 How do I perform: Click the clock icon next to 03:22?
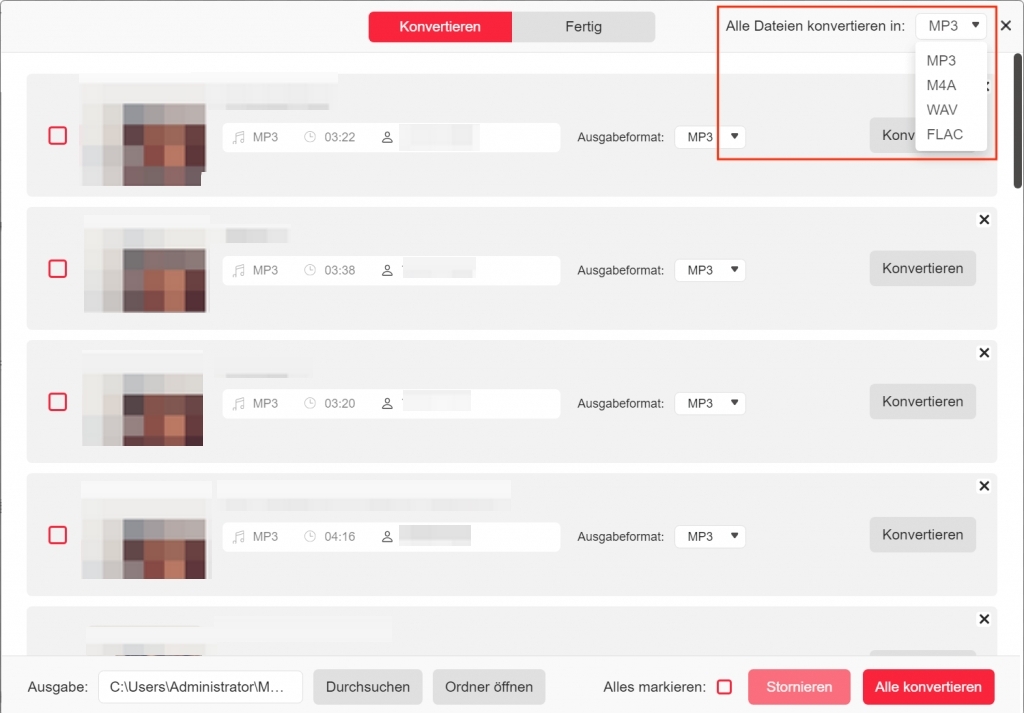point(310,137)
